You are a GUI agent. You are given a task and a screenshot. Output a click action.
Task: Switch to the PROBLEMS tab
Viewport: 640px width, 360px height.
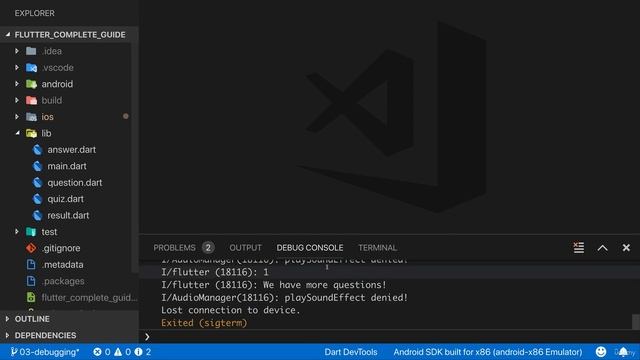click(174, 248)
